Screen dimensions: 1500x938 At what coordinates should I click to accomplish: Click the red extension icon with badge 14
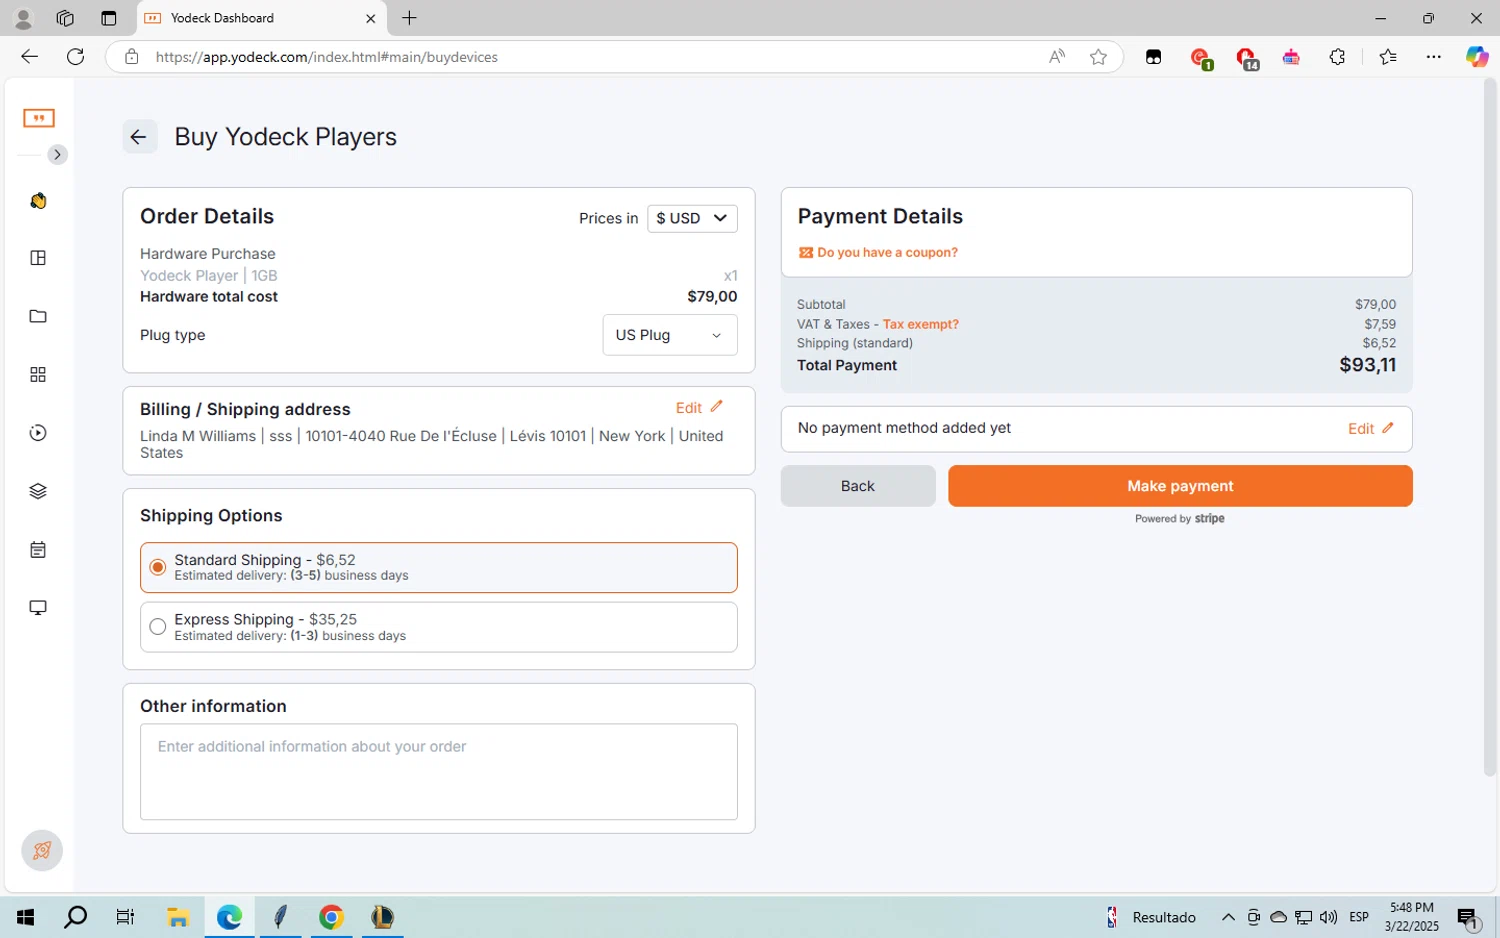click(x=1246, y=58)
